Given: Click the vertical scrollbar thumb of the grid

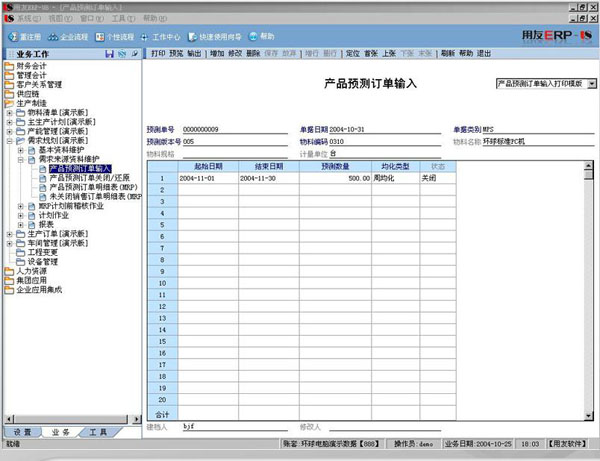Looking at the screenshot, I should tap(589, 175).
